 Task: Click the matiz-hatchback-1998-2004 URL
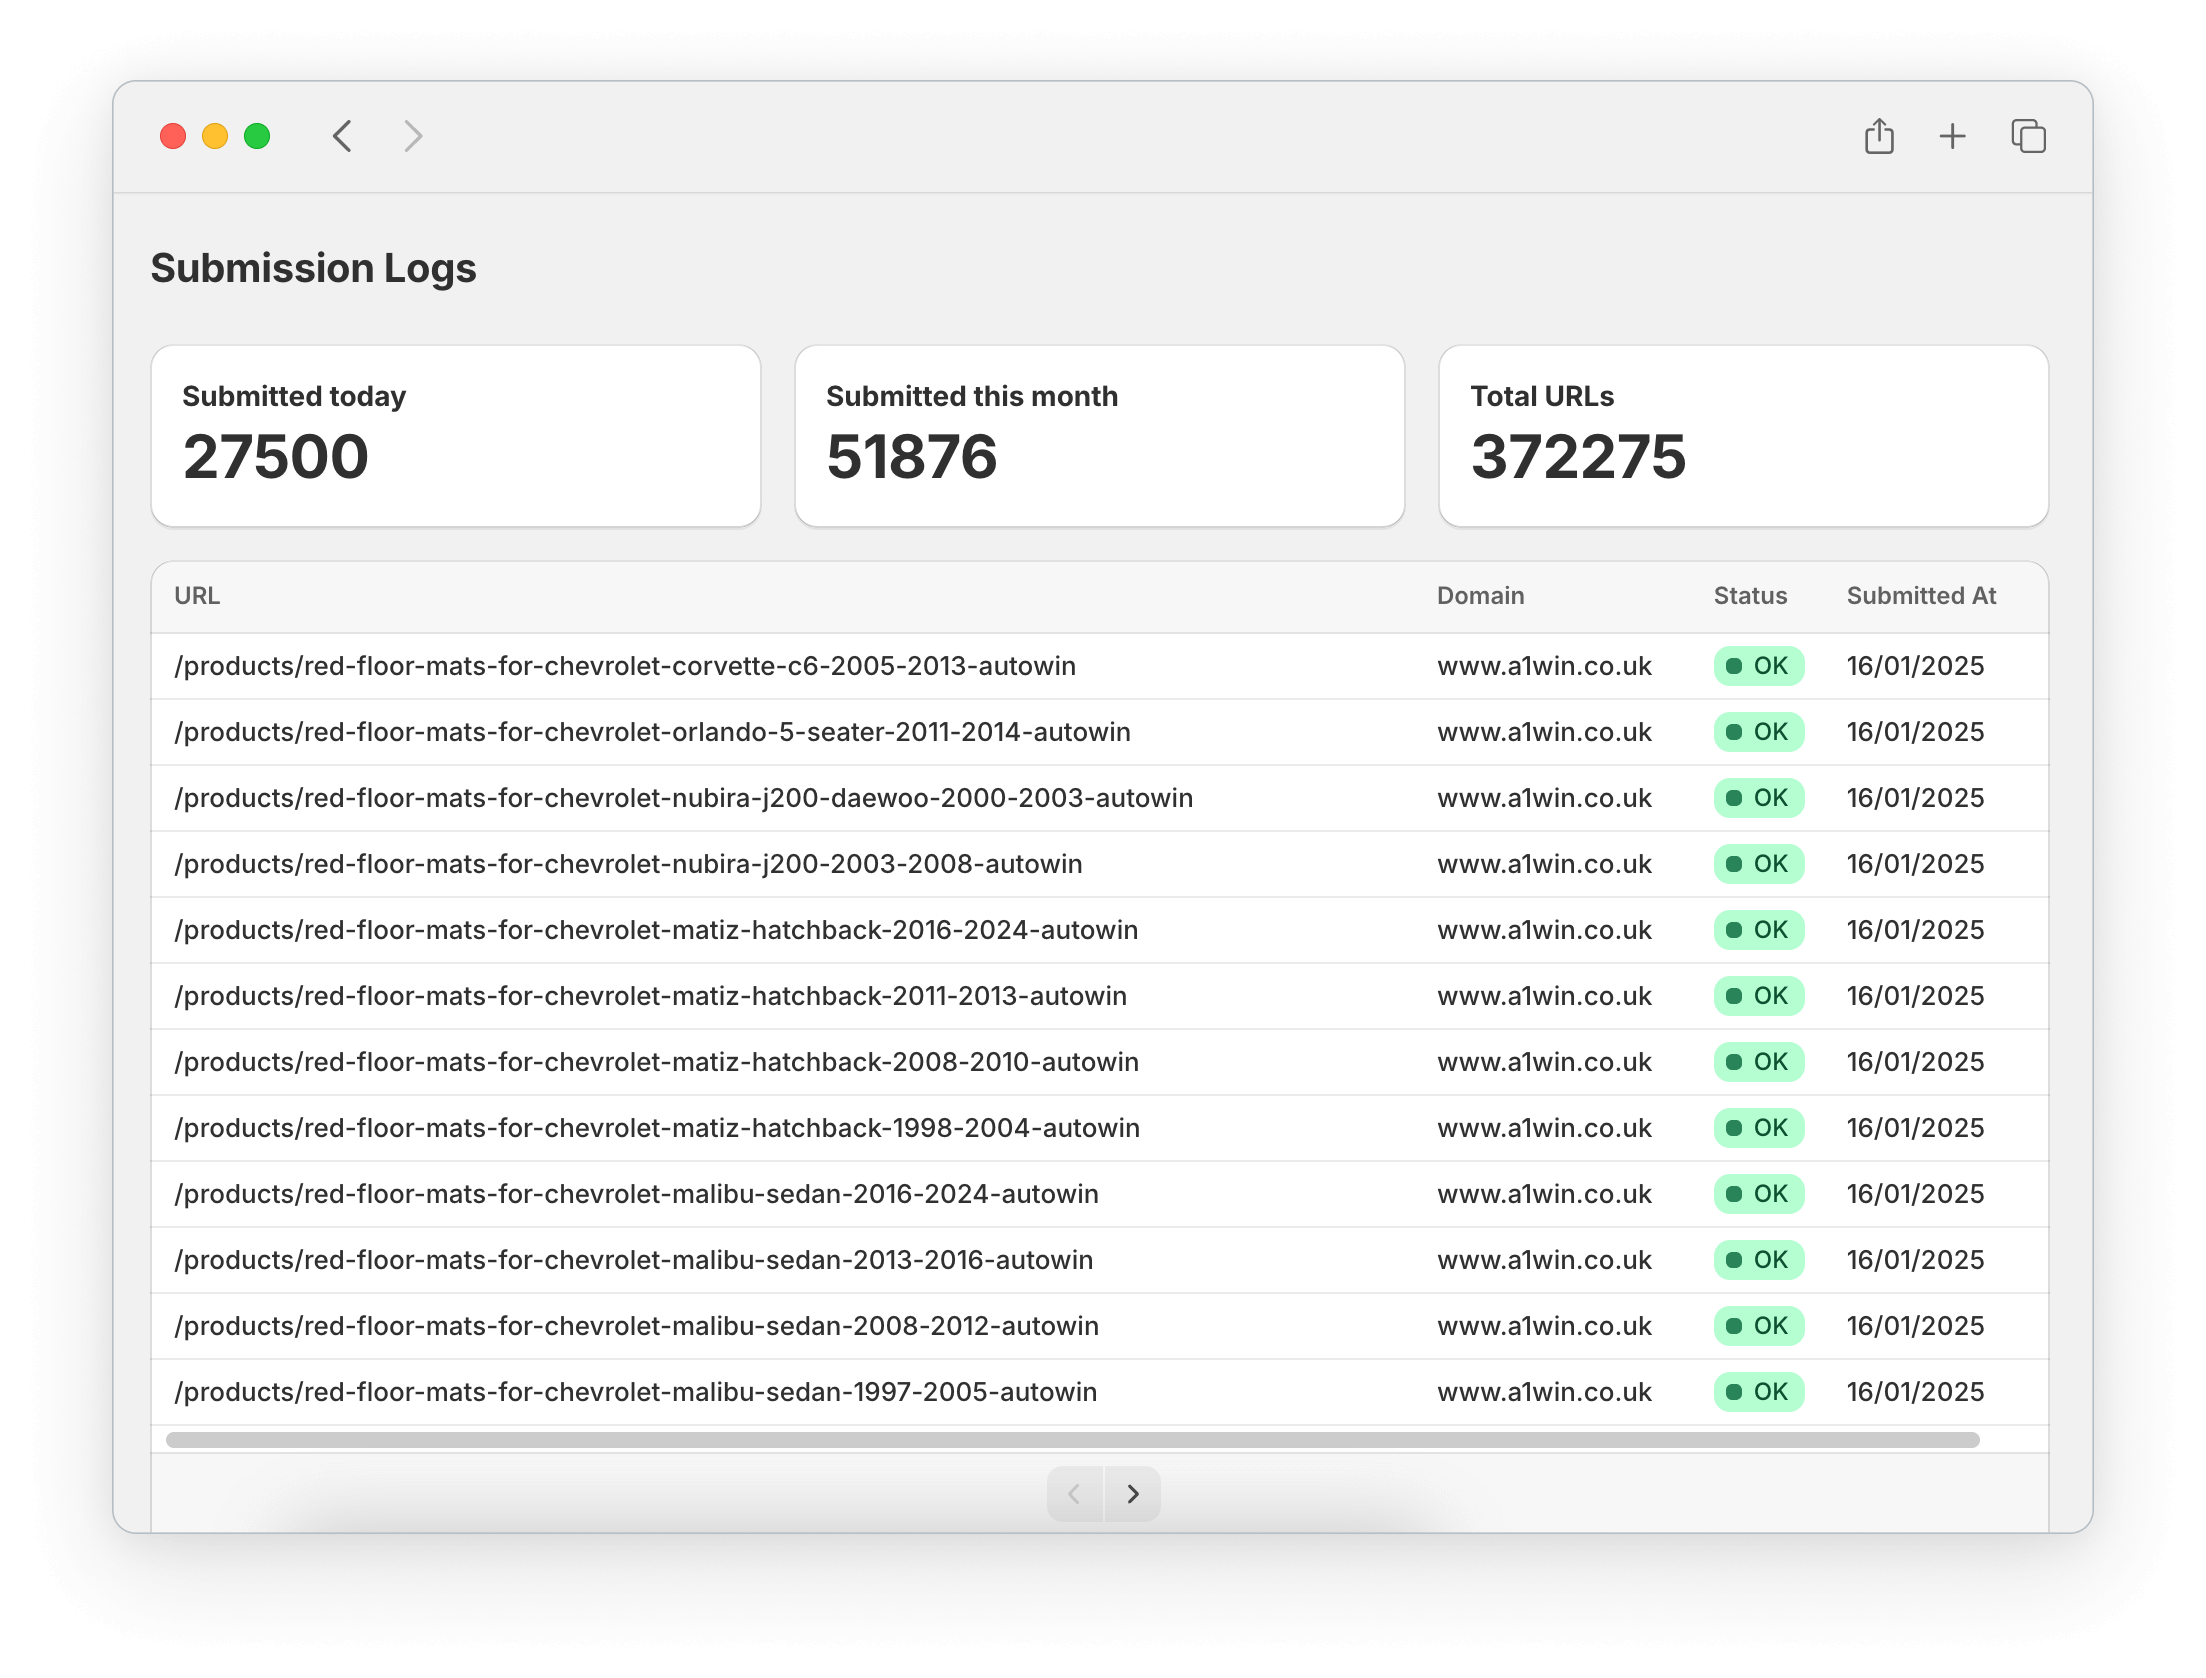tap(657, 1128)
